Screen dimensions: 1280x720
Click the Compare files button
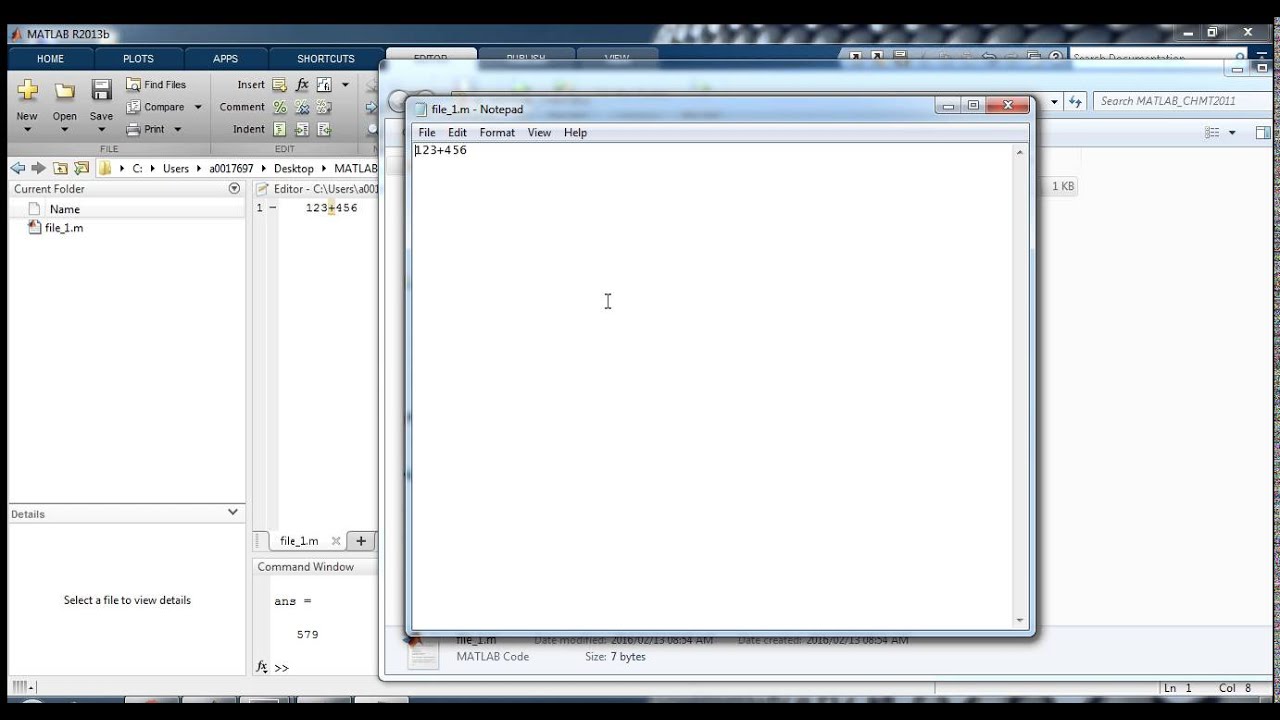(x=155, y=107)
